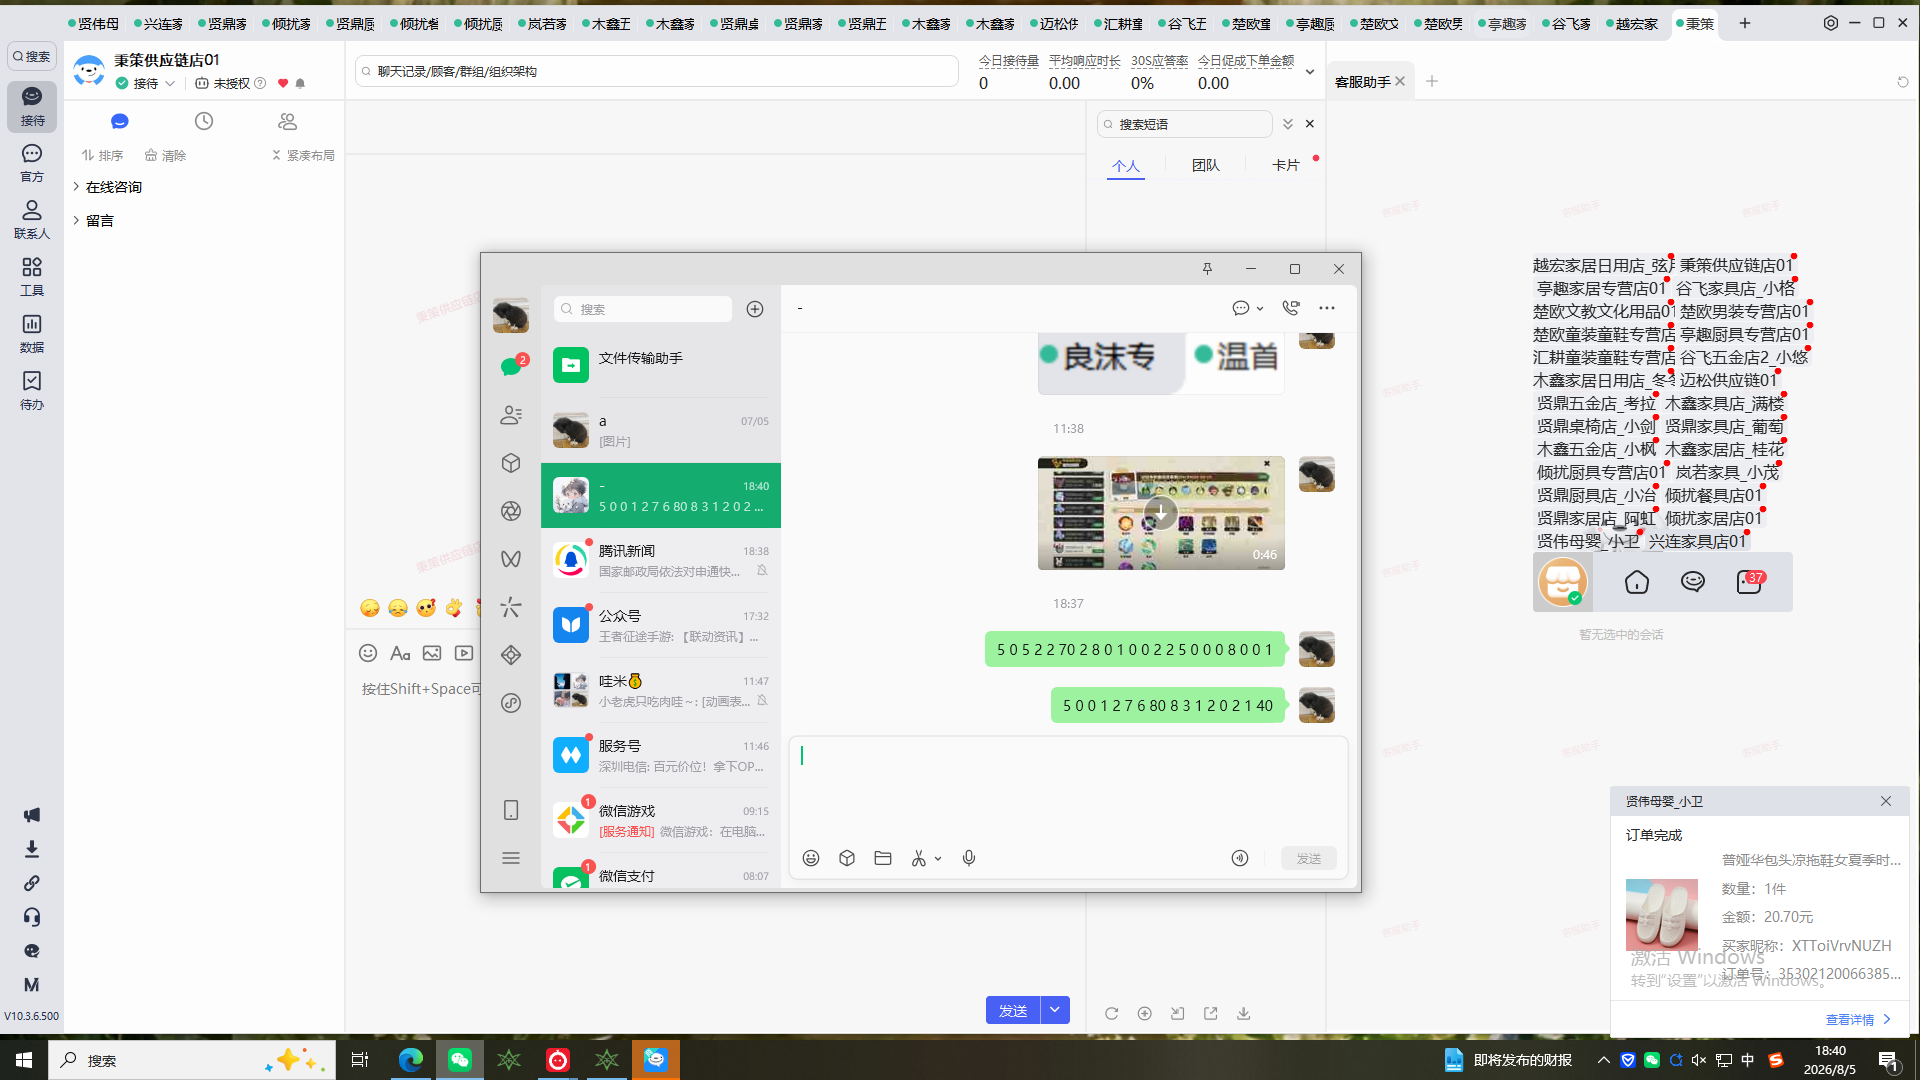Viewport: 1920px width, 1080px height.
Task: Open WeChat contacts from the sidebar
Action: tap(511, 415)
